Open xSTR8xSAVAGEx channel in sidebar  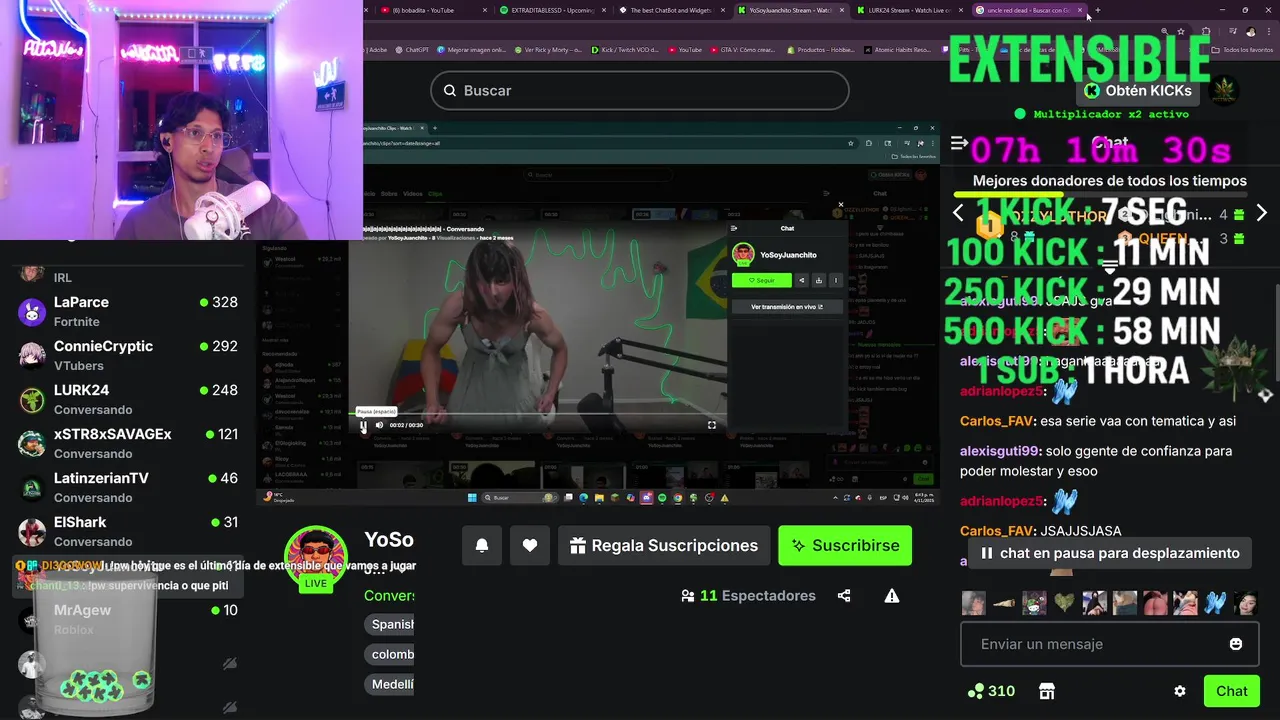click(x=128, y=443)
